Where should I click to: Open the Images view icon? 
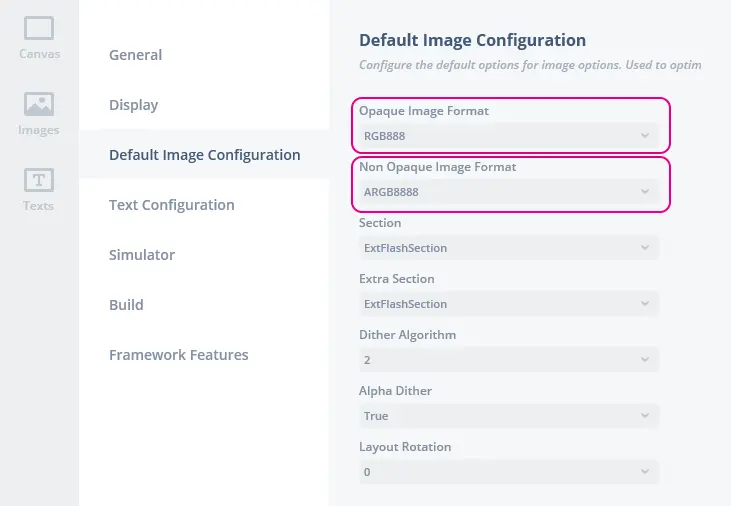[x=39, y=113]
